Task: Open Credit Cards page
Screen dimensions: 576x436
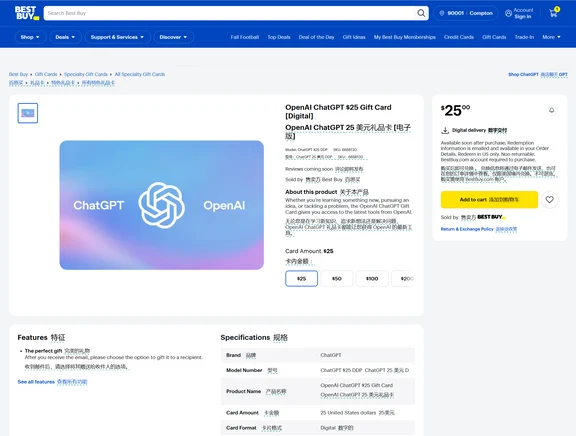Action: click(x=458, y=37)
